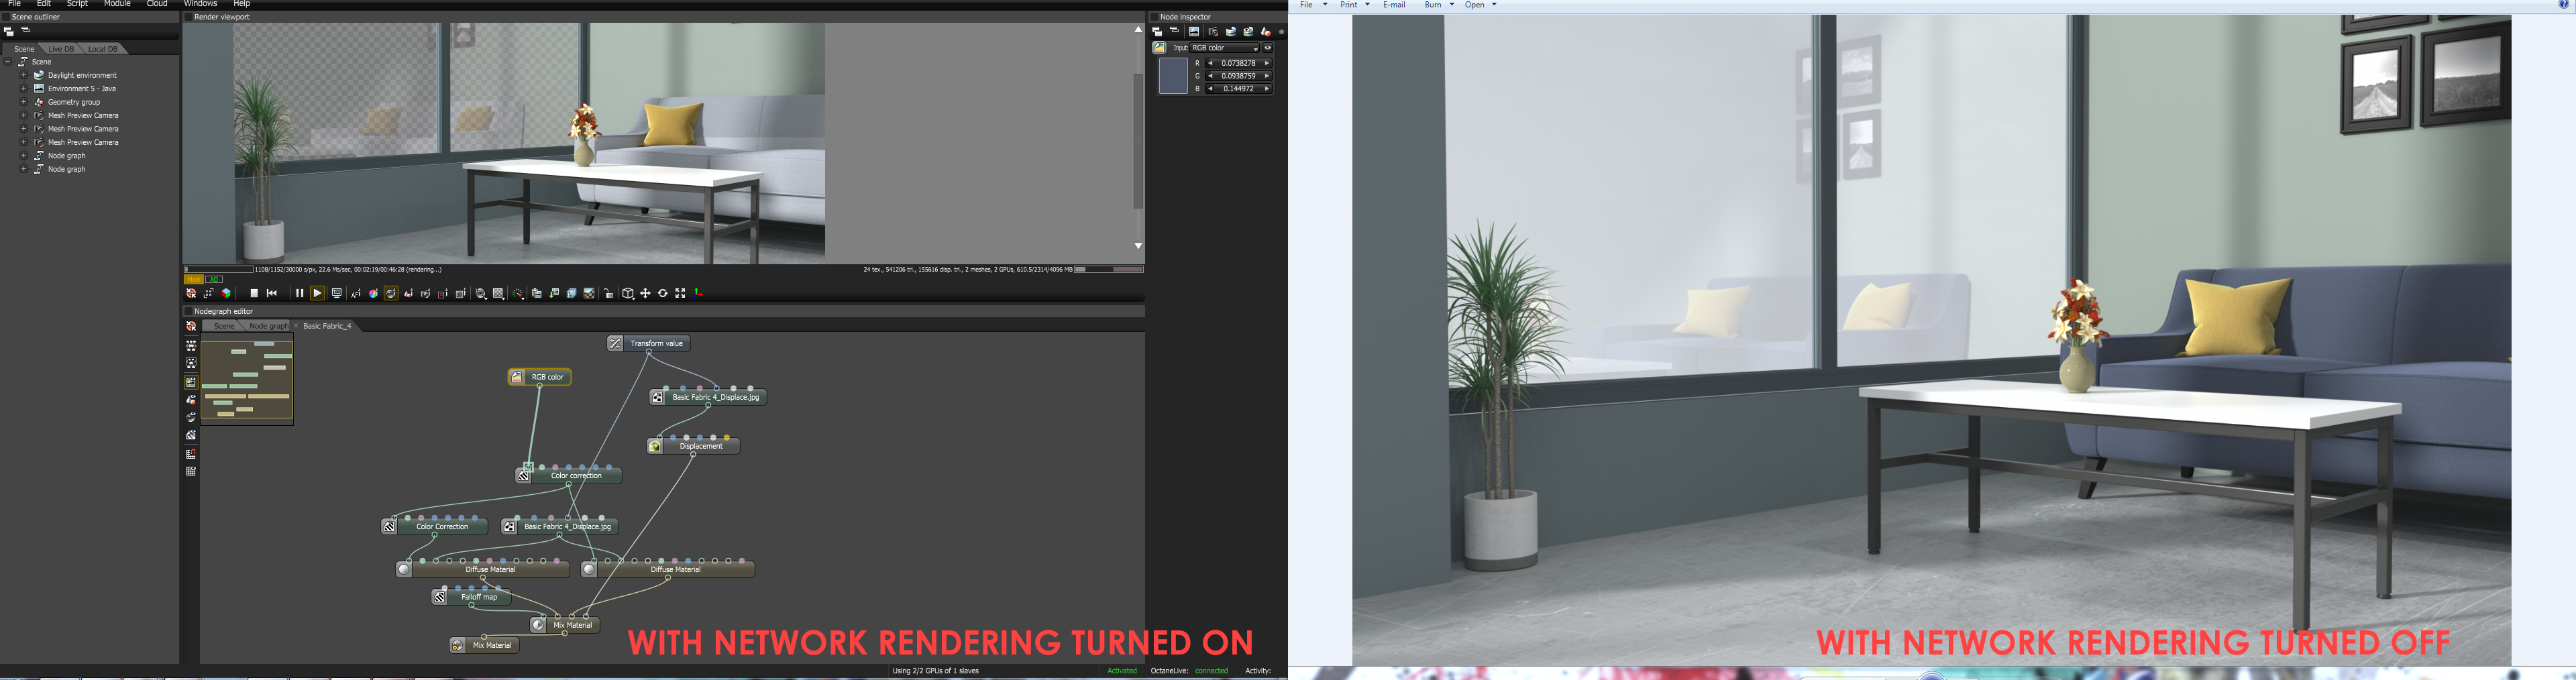Open the clay mode sphere dropdown
The width and height of the screenshot is (2576, 680).
pyautogui.click(x=481, y=293)
